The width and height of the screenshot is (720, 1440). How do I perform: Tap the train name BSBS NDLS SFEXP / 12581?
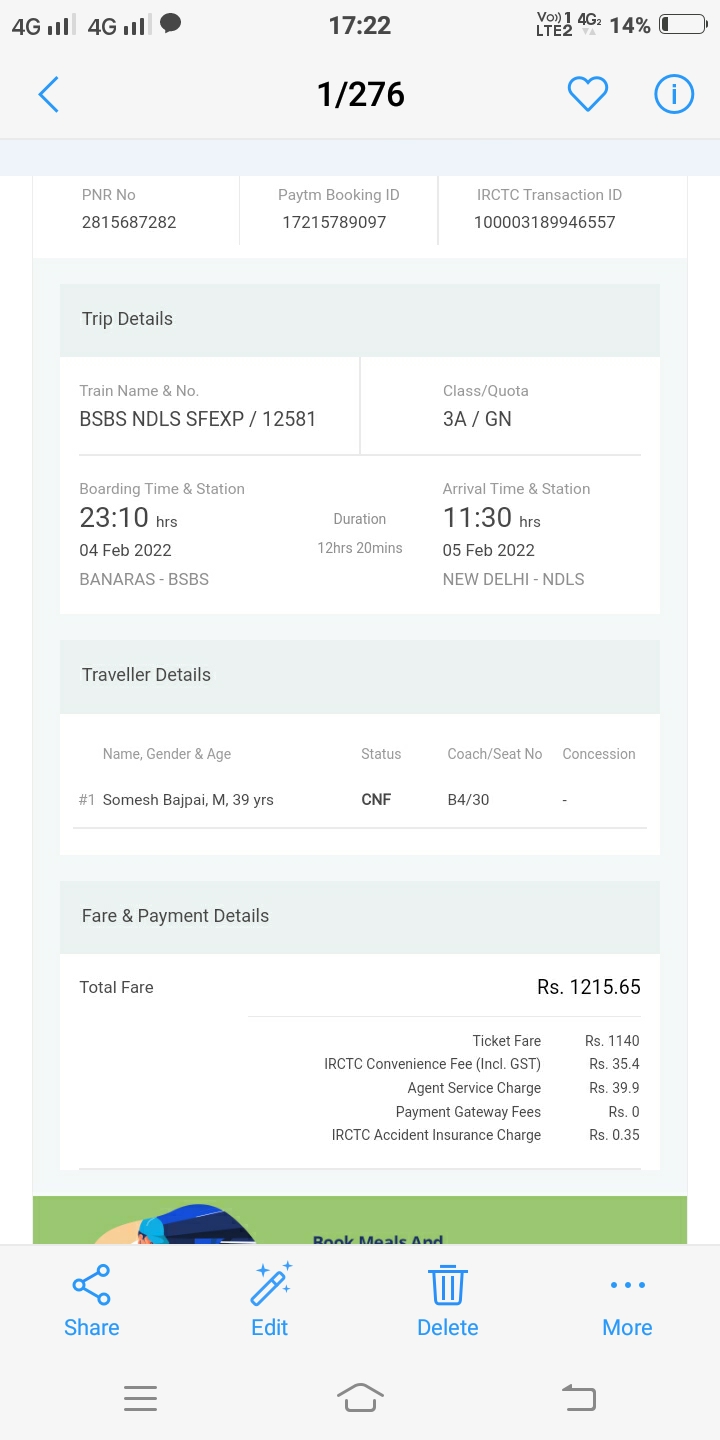198,419
